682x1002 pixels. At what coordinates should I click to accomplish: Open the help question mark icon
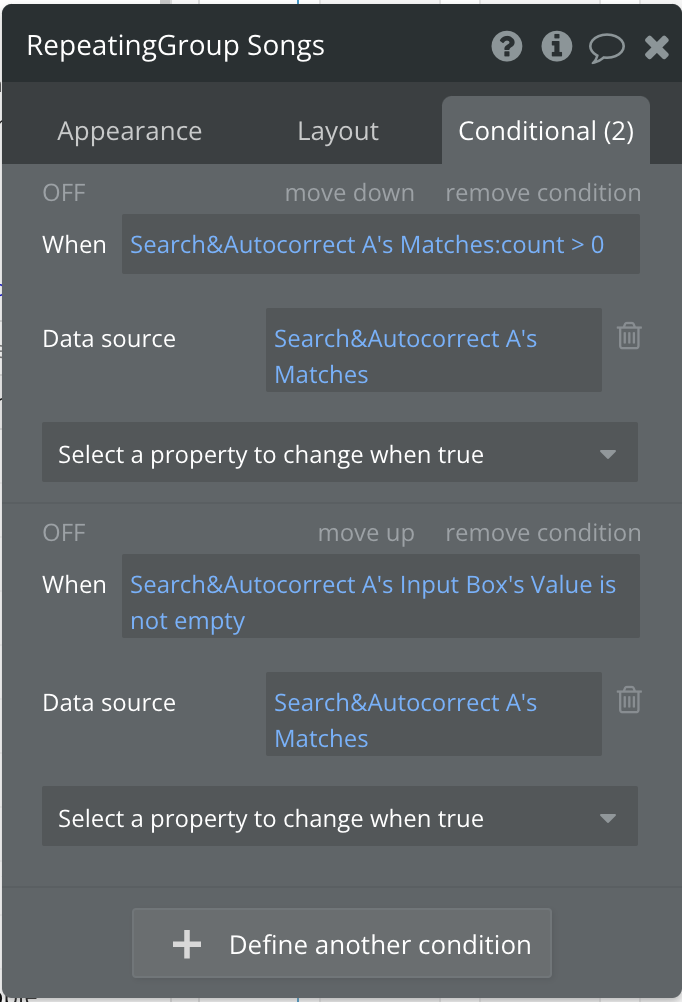tap(507, 46)
